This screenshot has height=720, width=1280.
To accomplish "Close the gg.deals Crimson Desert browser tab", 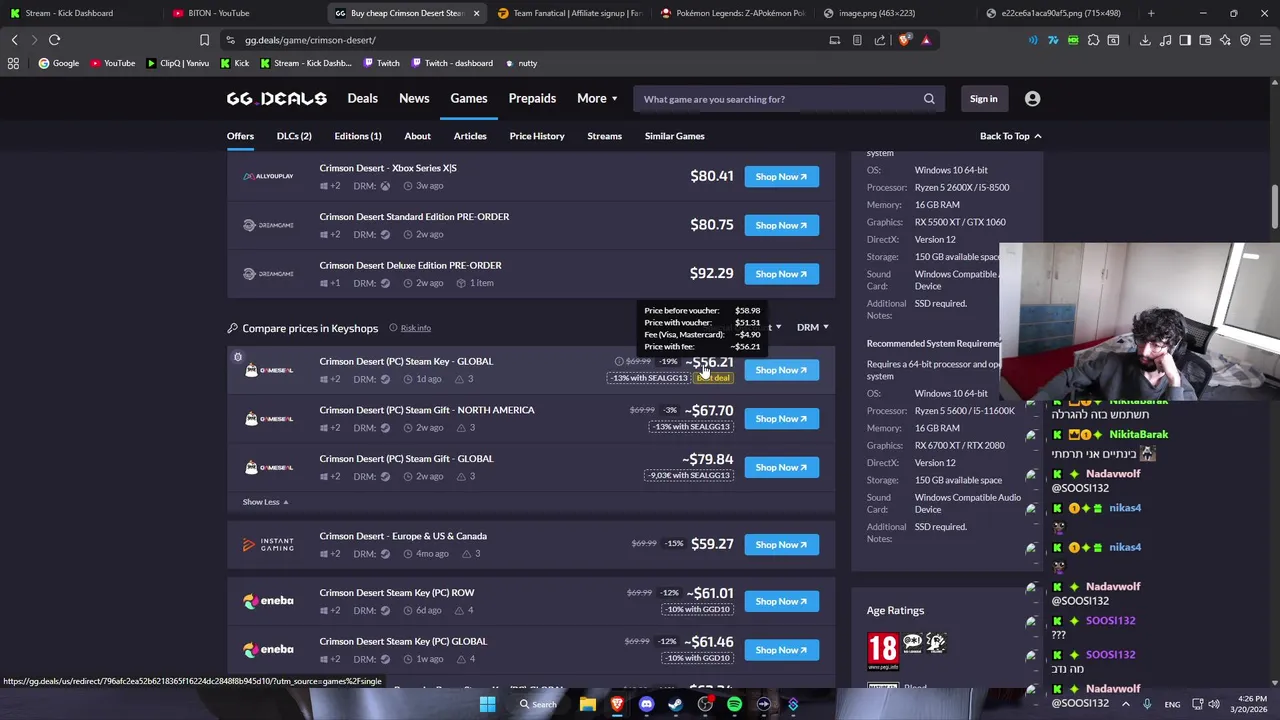I will pos(476,13).
